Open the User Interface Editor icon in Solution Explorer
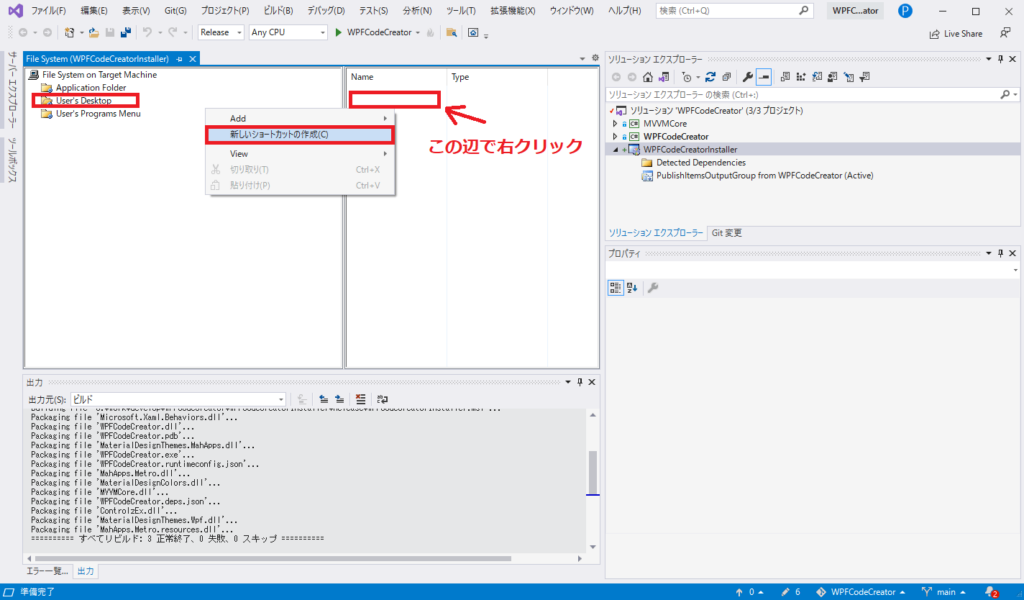This screenshot has height=600, width=1024. coord(833,77)
